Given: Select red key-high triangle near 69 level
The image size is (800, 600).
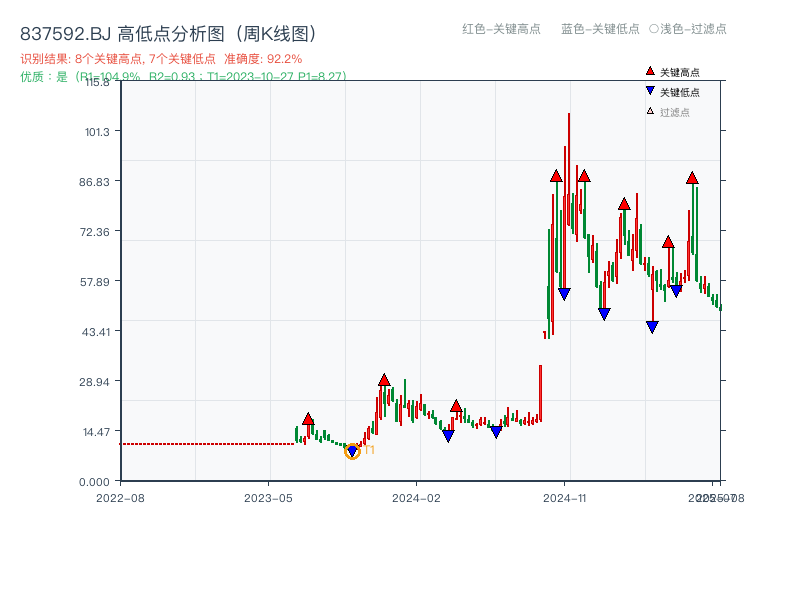Looking at the screenshot, I should (668, 242).
